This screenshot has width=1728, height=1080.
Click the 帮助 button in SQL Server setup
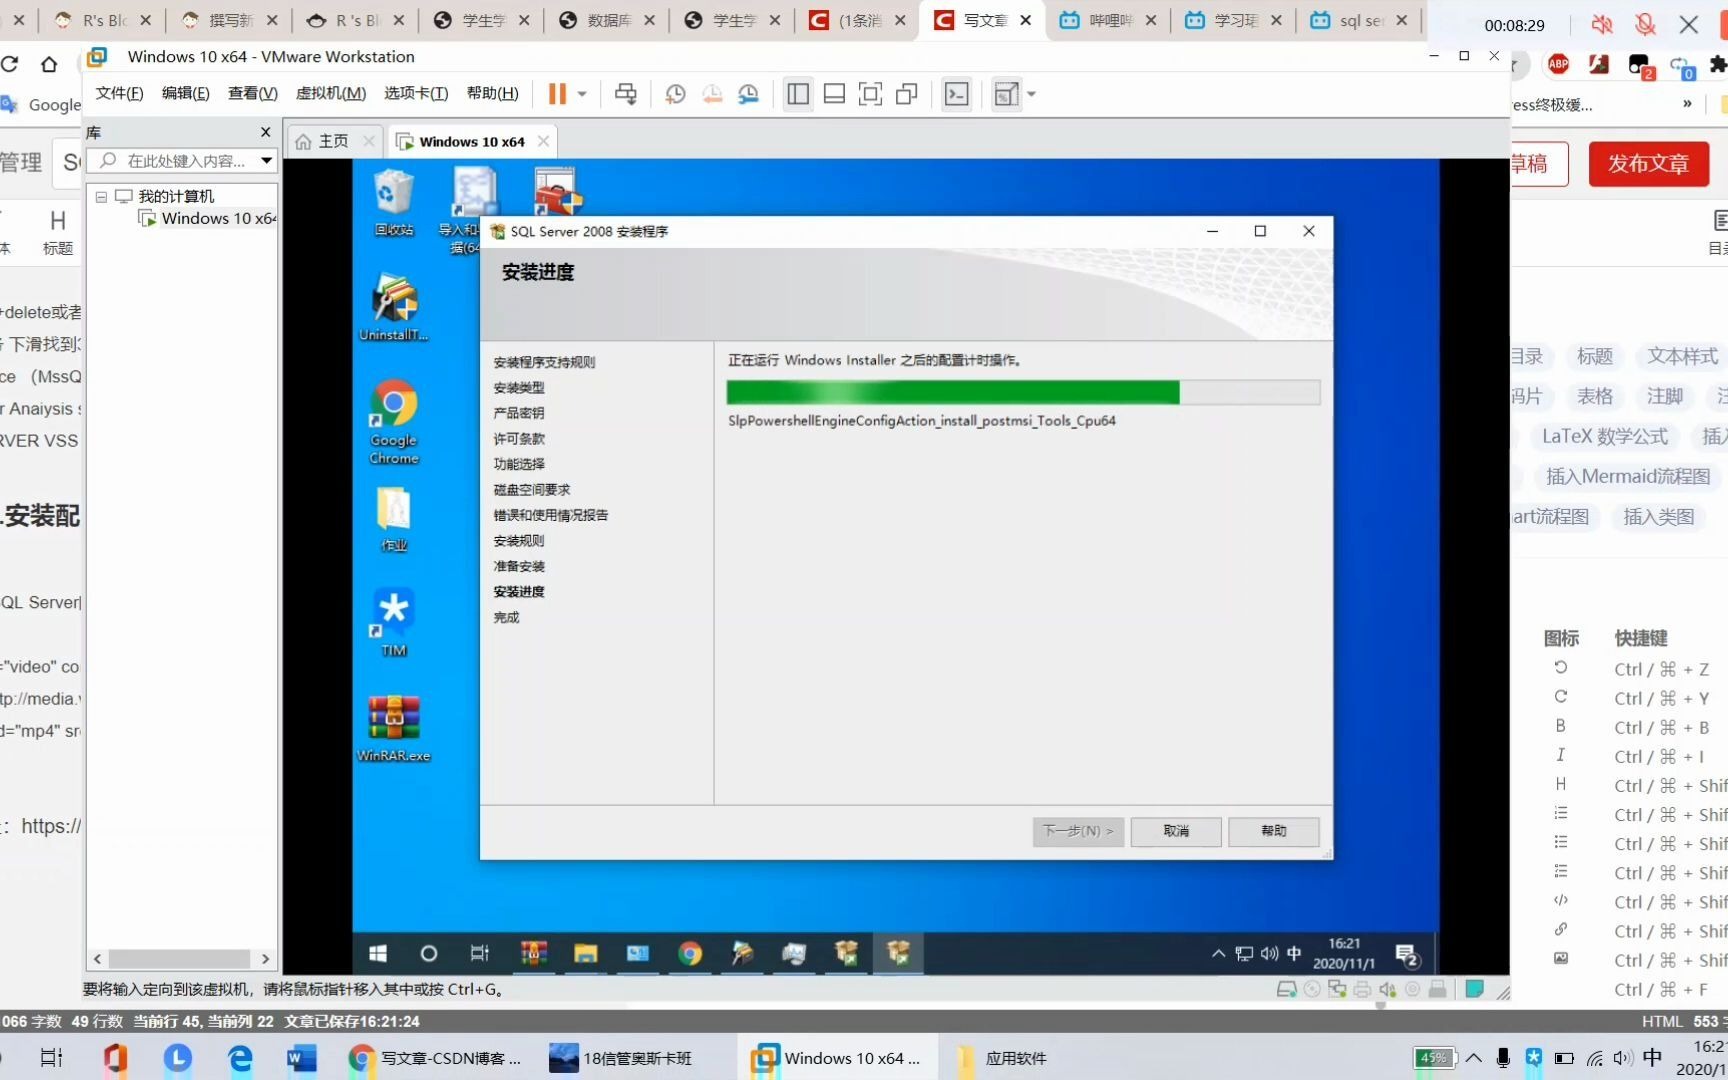coord(1274,831)
